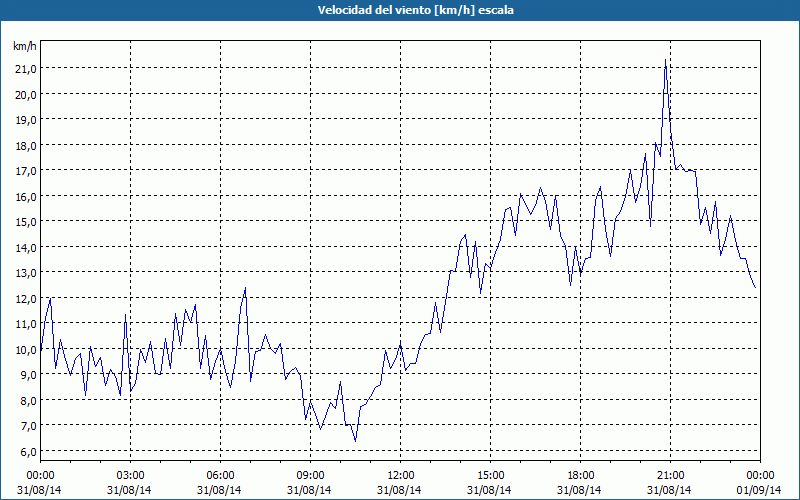Click the 03:00 time axis label
Screen dimensions: 800x500
[x=130, y=476]
